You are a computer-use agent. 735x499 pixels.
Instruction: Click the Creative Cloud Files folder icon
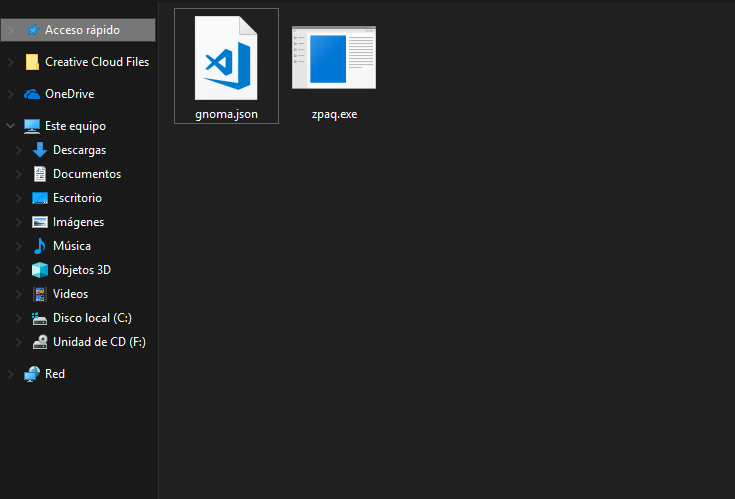coord(32,62)
